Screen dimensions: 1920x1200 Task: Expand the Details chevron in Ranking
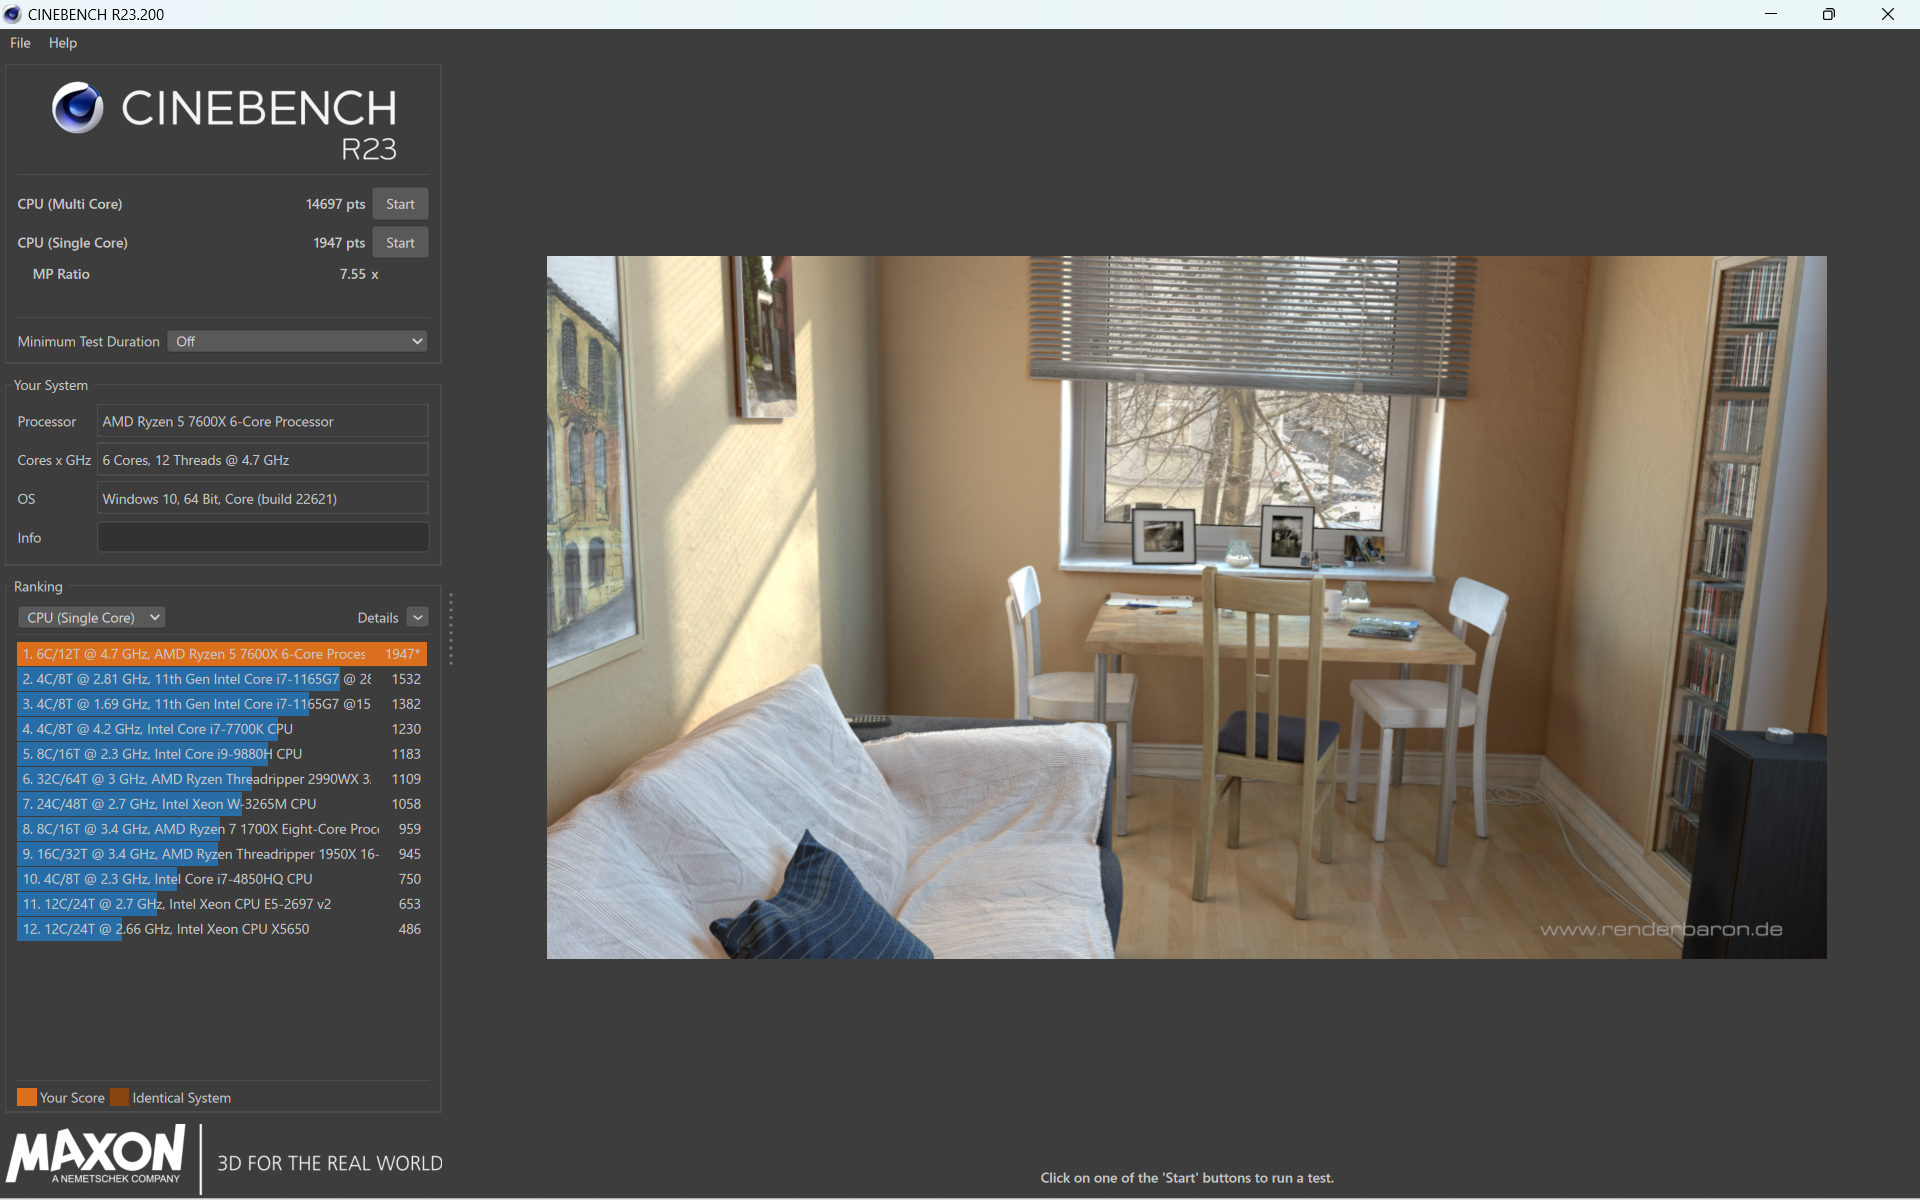[x=418, y=617]
